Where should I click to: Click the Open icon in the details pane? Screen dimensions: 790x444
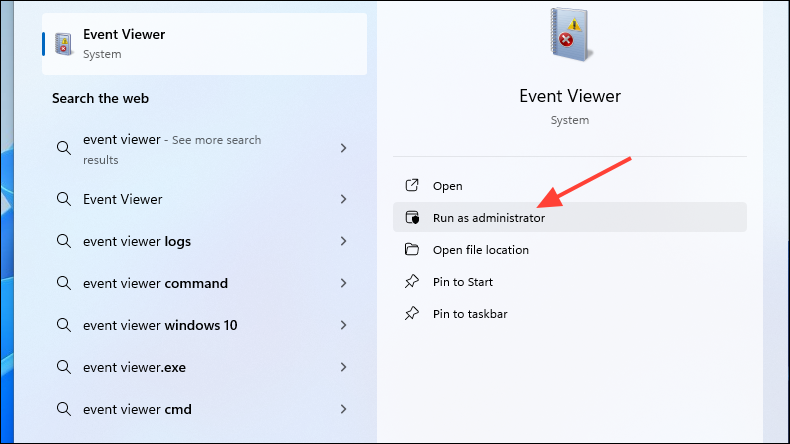[412, 185]
